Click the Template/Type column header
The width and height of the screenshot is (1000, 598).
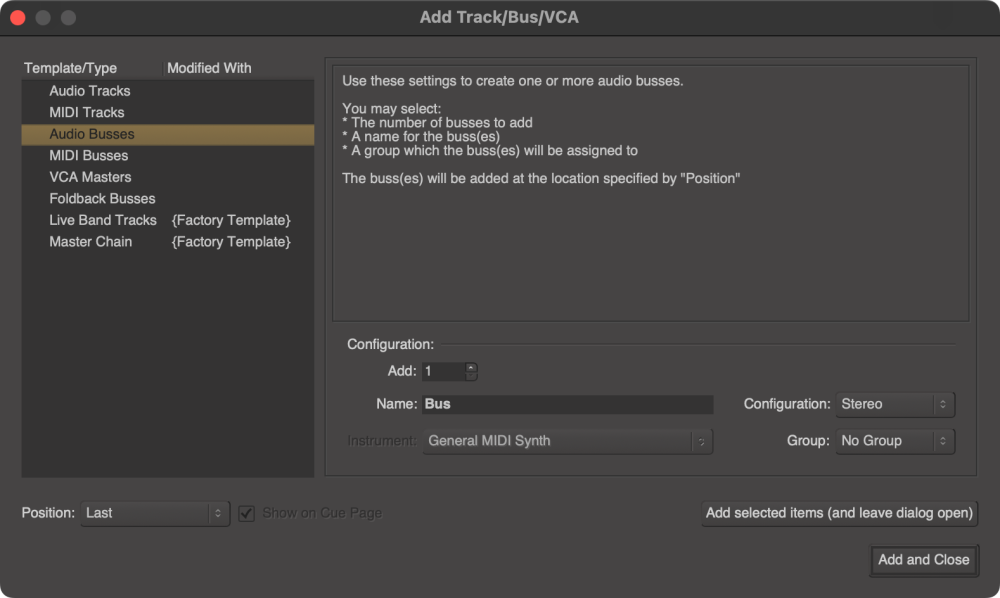click(71, 68)
